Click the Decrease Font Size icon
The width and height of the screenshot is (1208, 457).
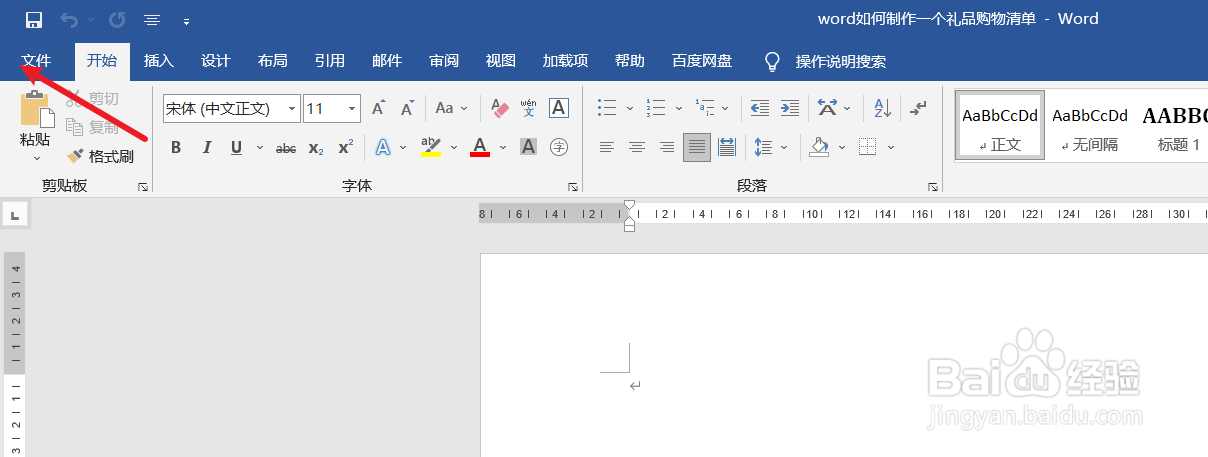click(407, 108)
